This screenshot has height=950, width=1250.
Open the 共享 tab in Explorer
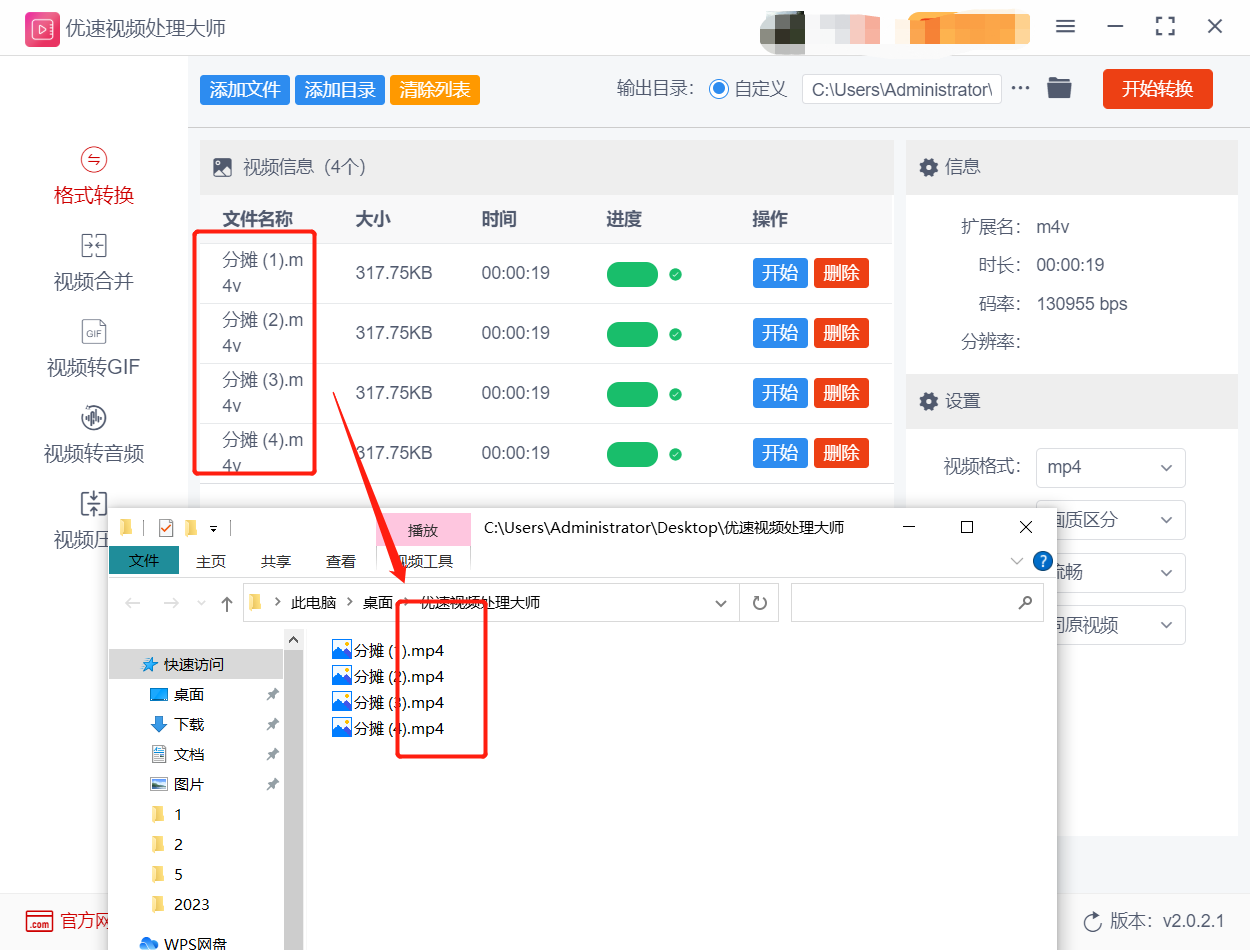click(276, 561)
